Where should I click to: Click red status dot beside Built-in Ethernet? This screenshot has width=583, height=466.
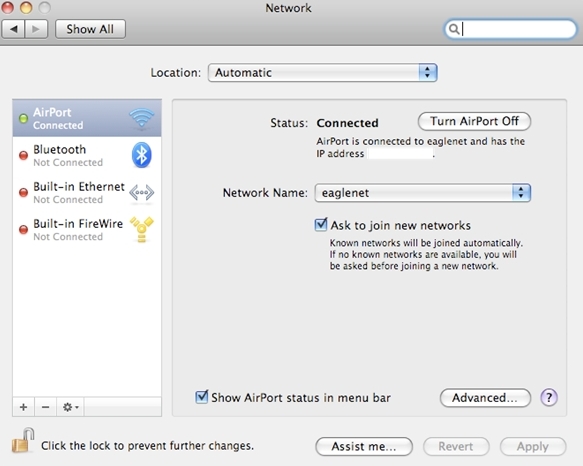pos(23,192)
